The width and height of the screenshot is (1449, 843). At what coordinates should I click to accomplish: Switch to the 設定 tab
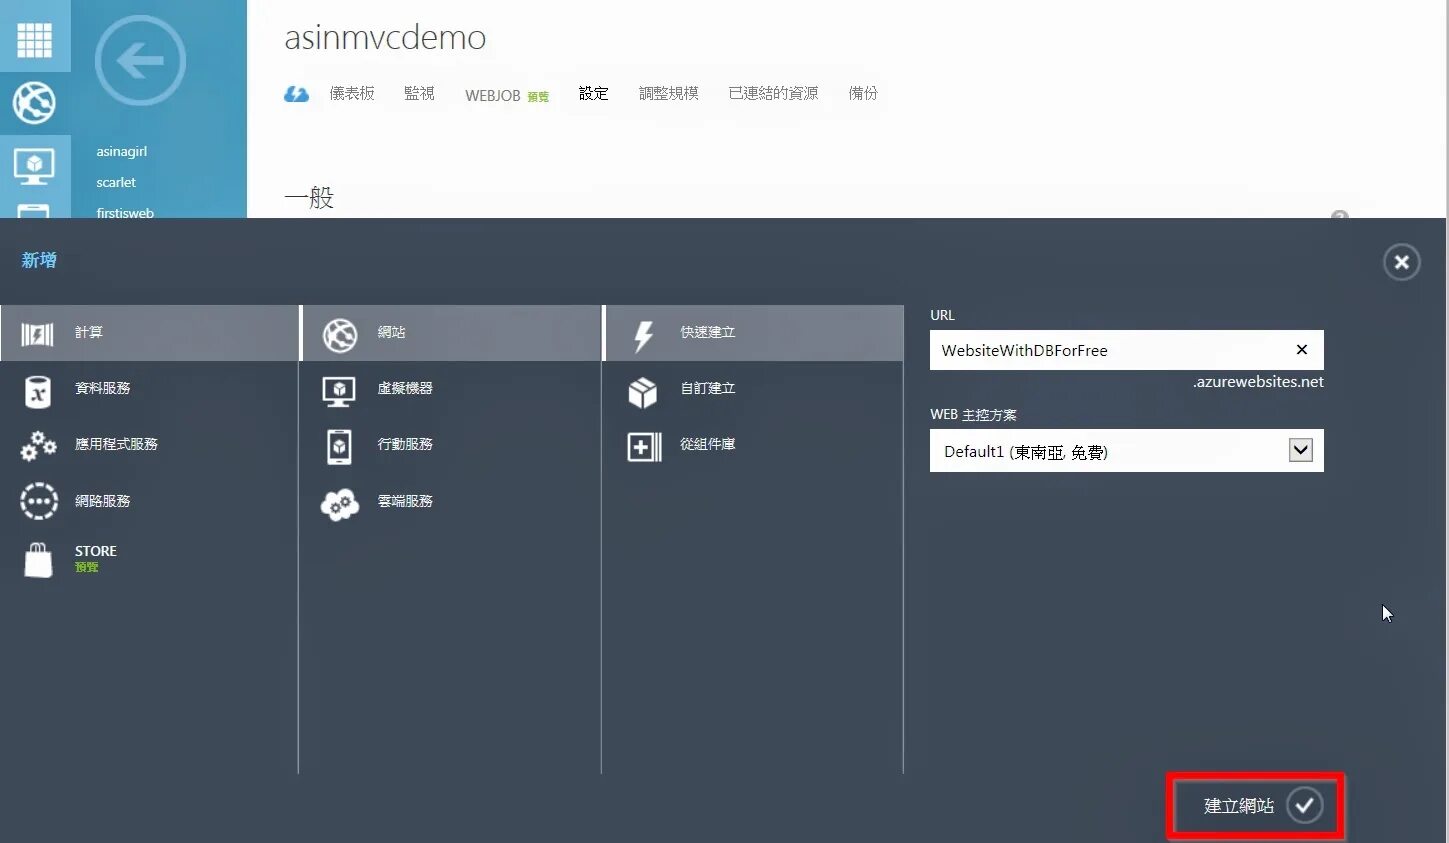(593, 93)
